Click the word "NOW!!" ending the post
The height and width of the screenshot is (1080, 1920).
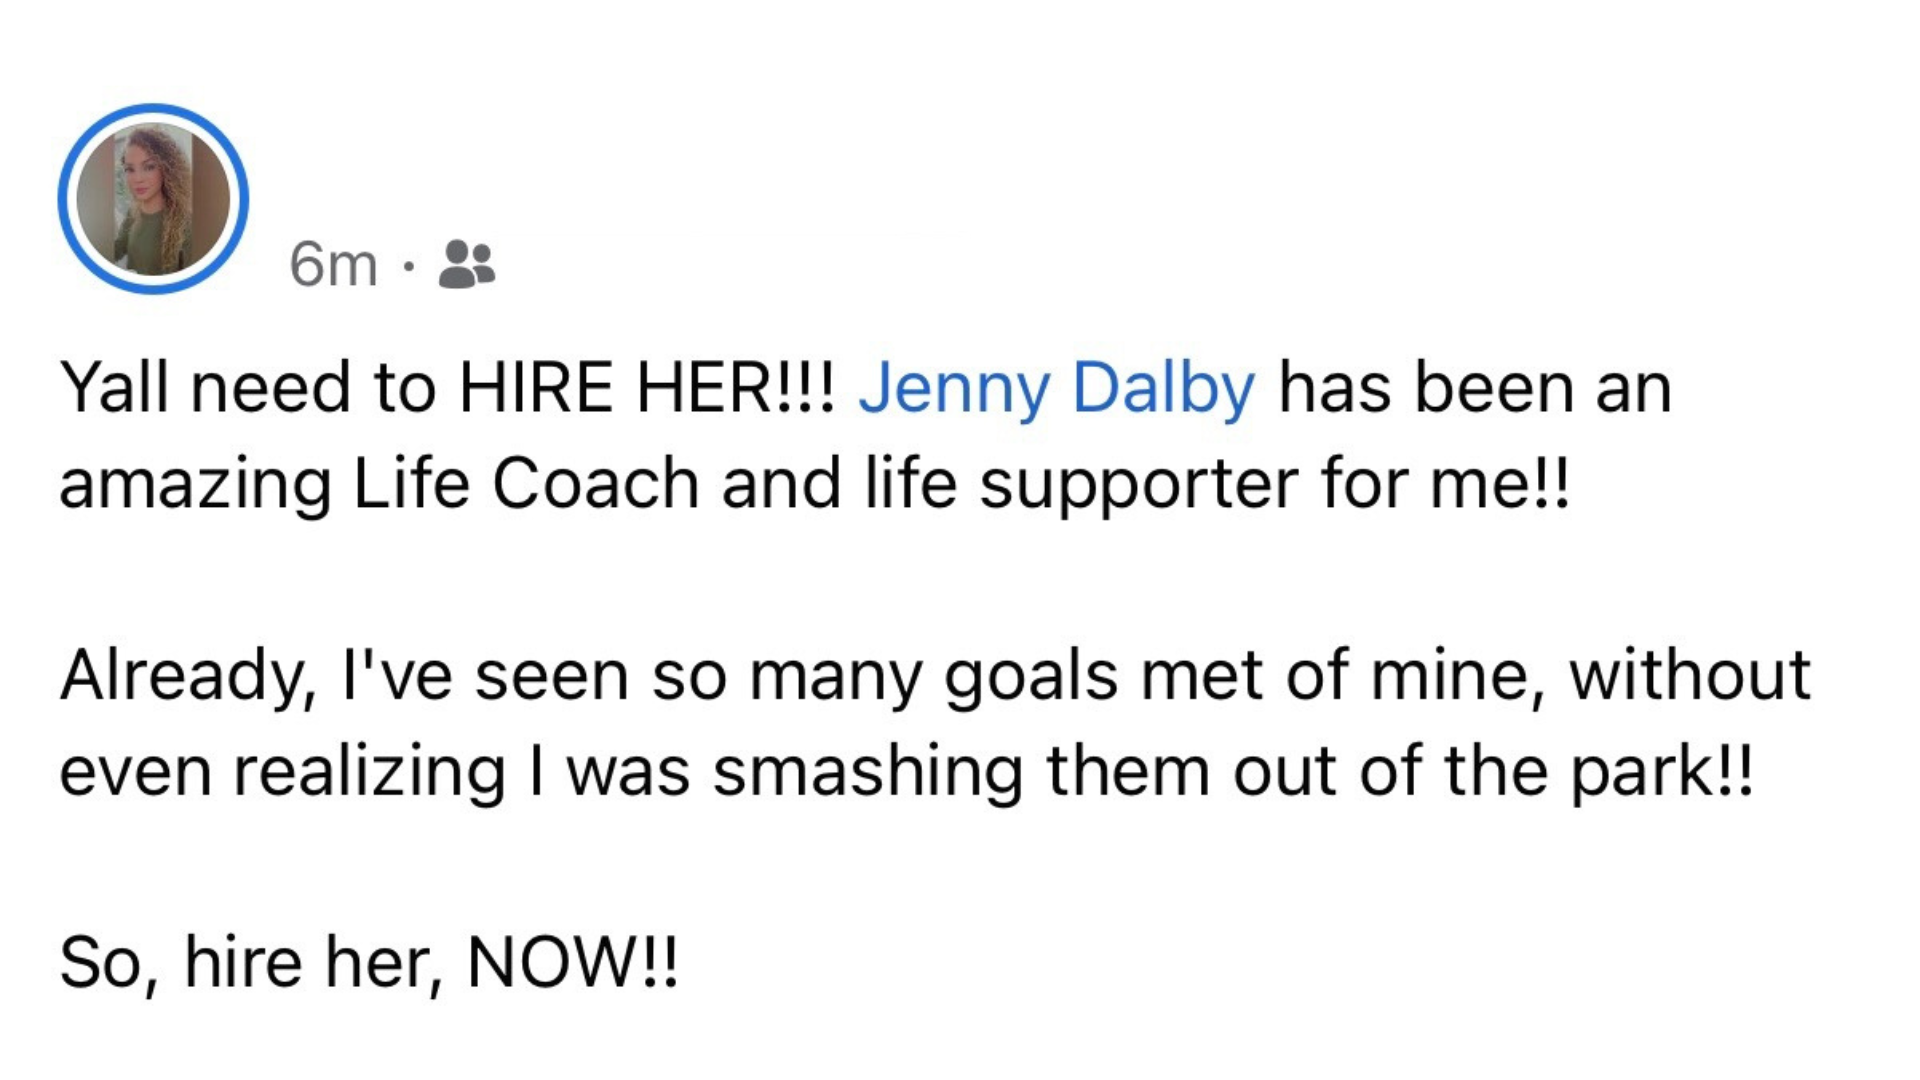(x=573, y=962)
